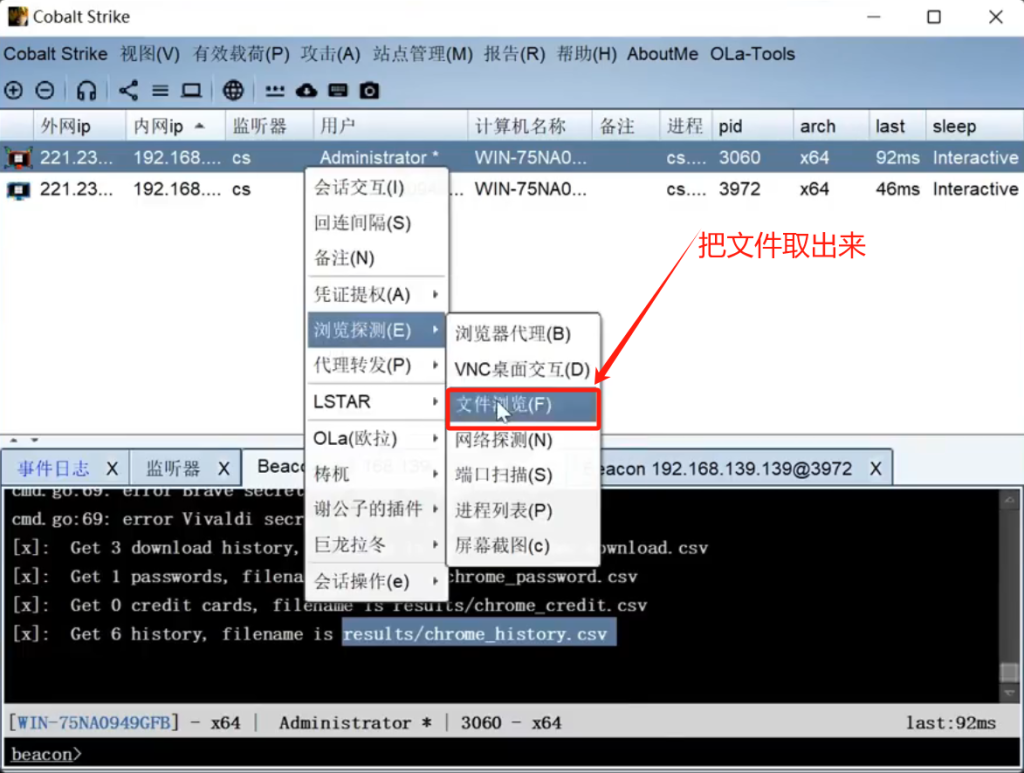
Task: Open the Cobalt Strike menu
Action: point(56,54)
